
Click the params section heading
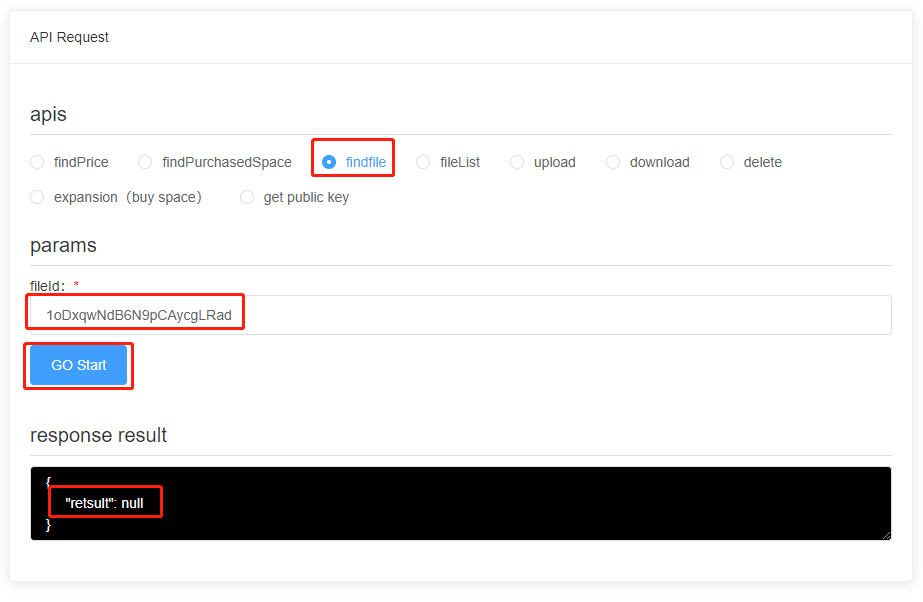coord(63,245)
